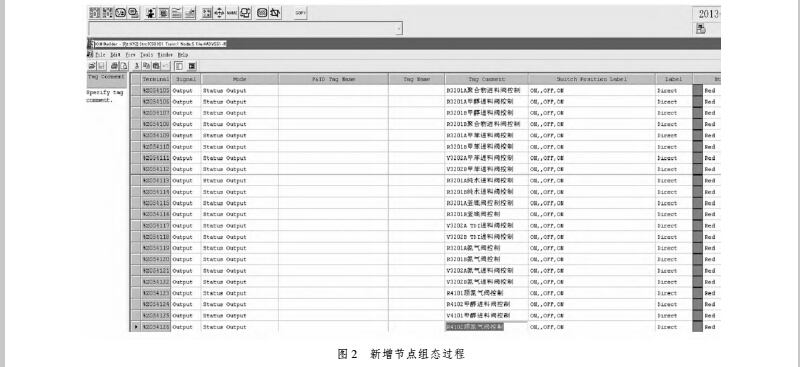
Task: Open the View menu
Action: pyautogui.click(x=131, y=55)
